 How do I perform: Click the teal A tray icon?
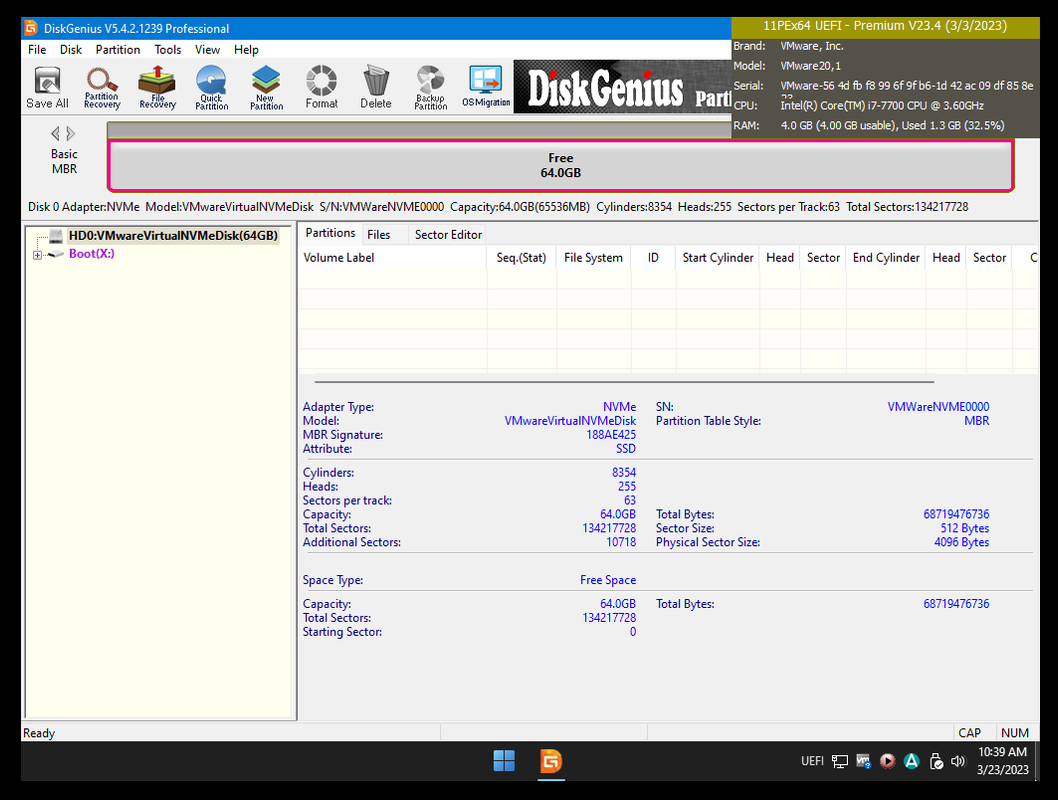(x=912, y=761)
